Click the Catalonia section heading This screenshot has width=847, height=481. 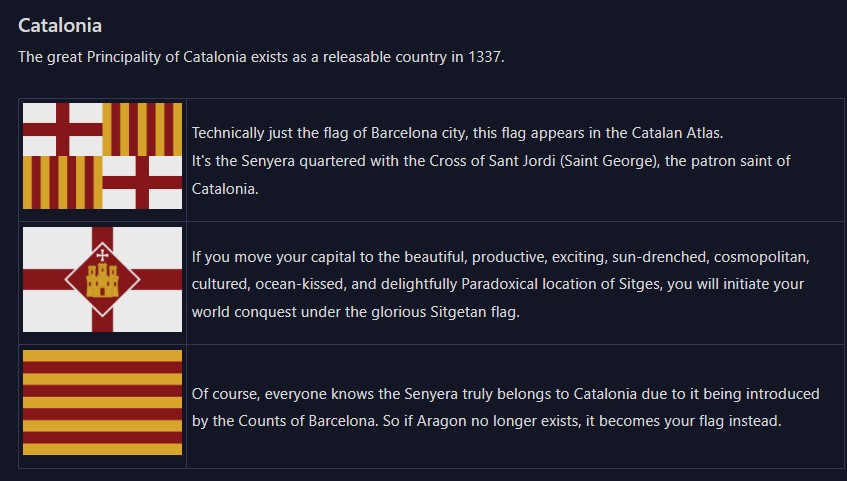click(x=60, y=25)
